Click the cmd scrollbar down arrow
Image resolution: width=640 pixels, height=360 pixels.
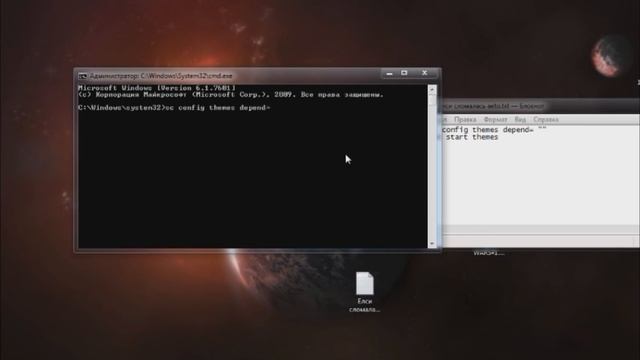(432, 244)
